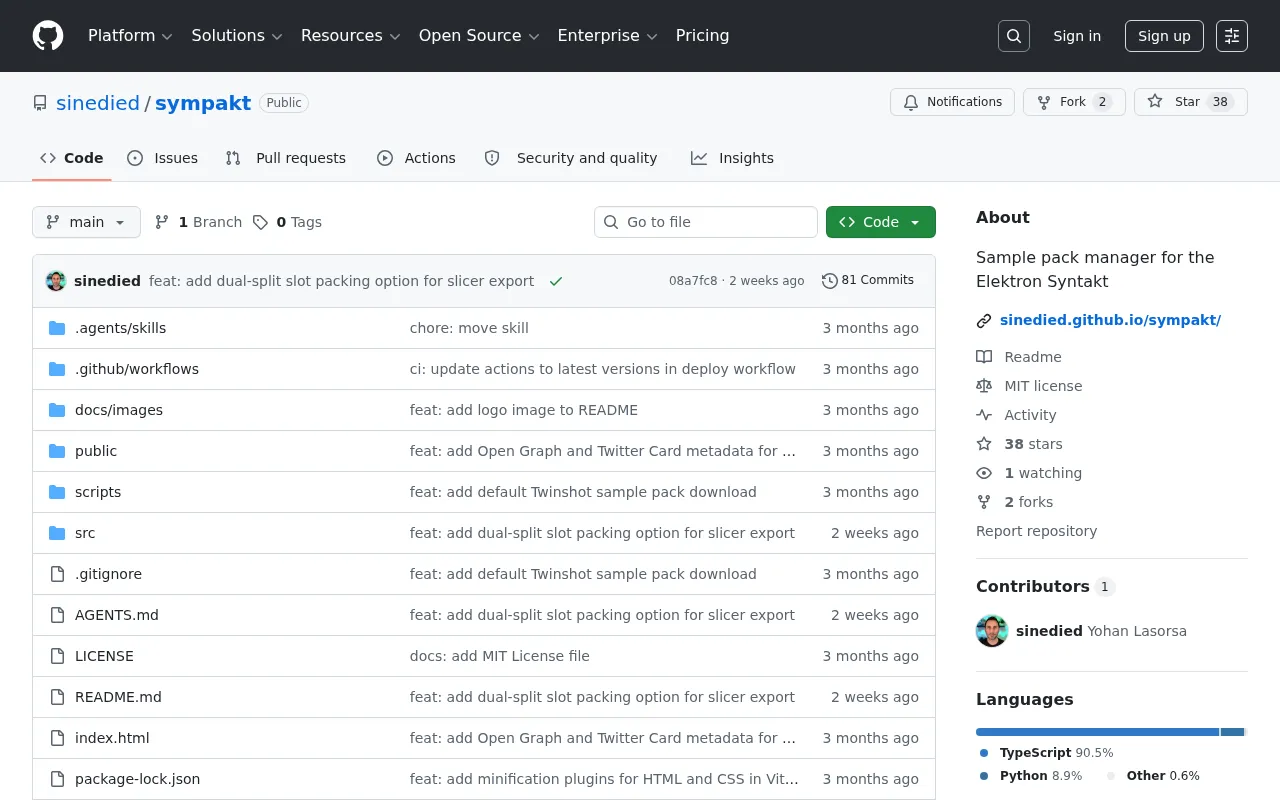Image resolution: width=1280 pixels, height=800 pixels.
Task: Click the file icon beside index.html
Action: [x=57, y=738]
